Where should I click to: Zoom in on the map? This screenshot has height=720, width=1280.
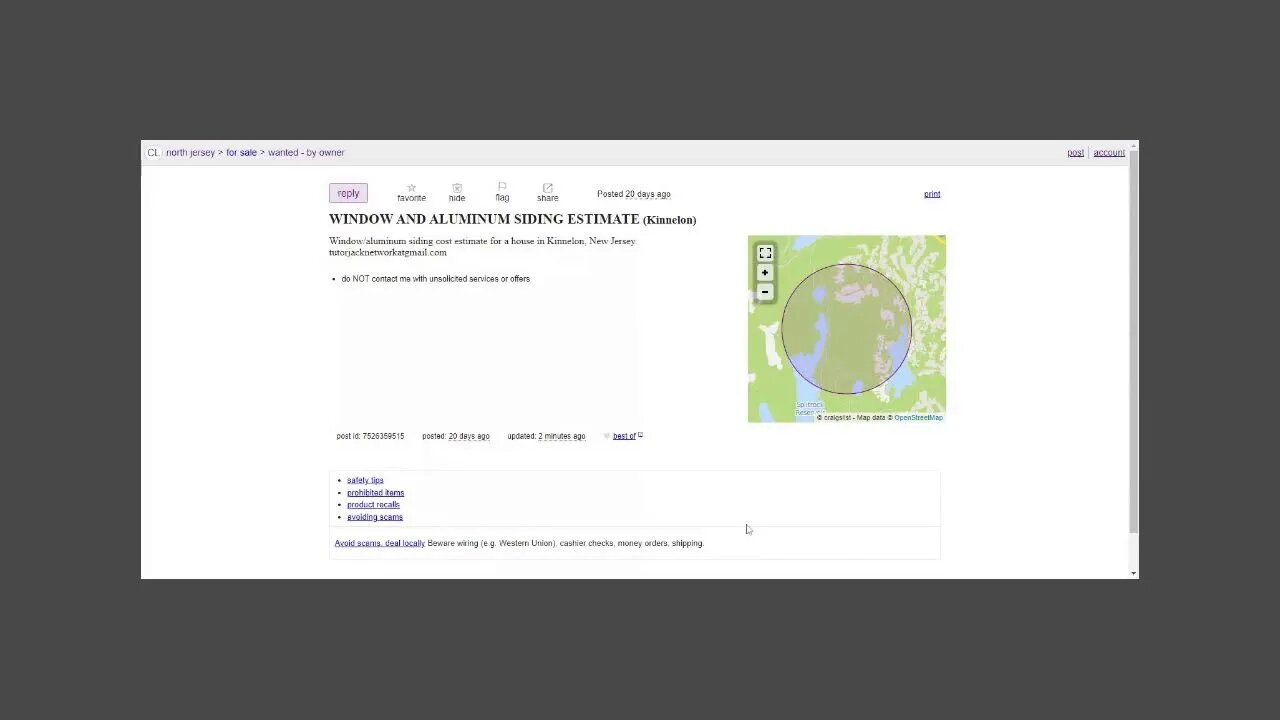(765, 273)
